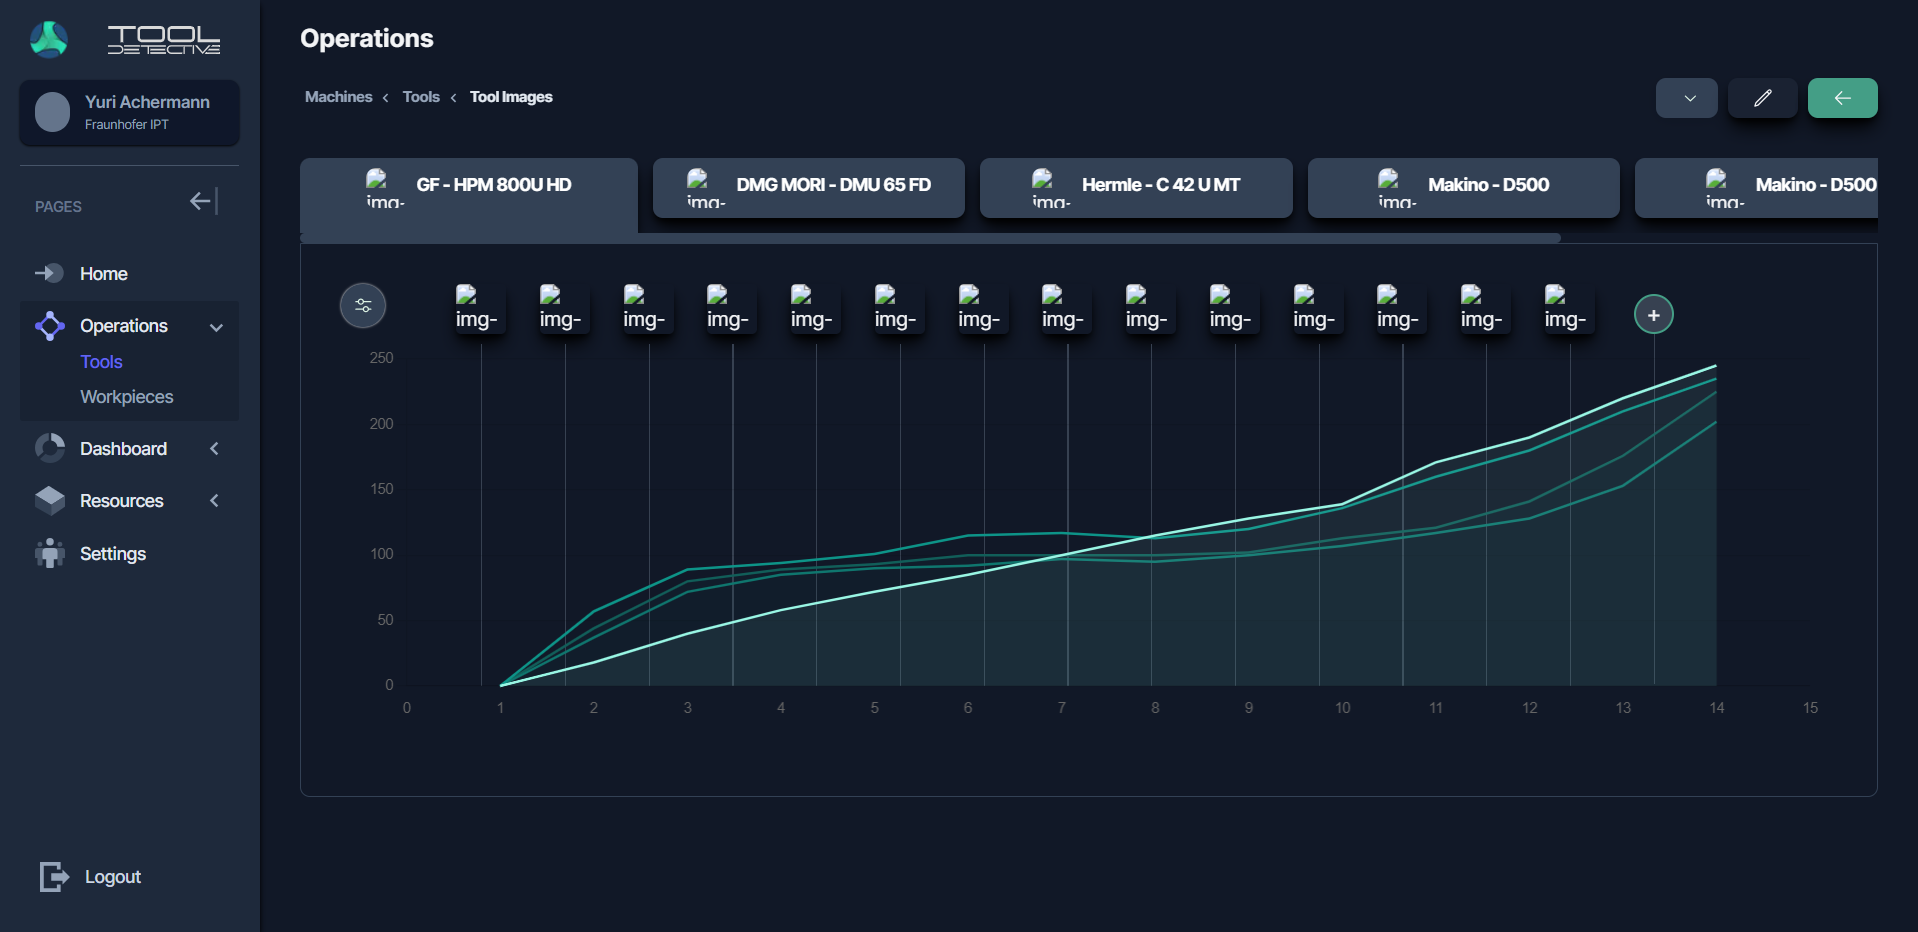Click the Tool Detective logo icon
This screenshot has width=1918, height=932.
tap(49, 39)
